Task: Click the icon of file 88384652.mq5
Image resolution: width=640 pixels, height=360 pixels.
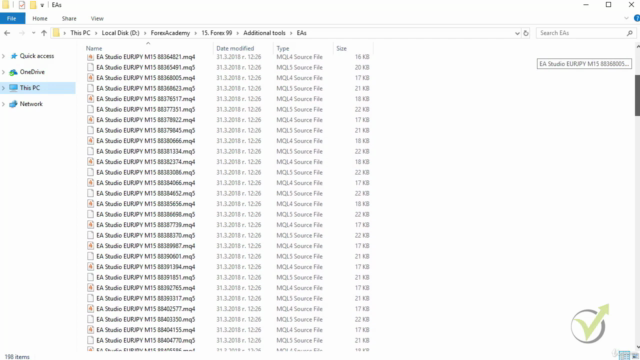Action: [90, 193]
